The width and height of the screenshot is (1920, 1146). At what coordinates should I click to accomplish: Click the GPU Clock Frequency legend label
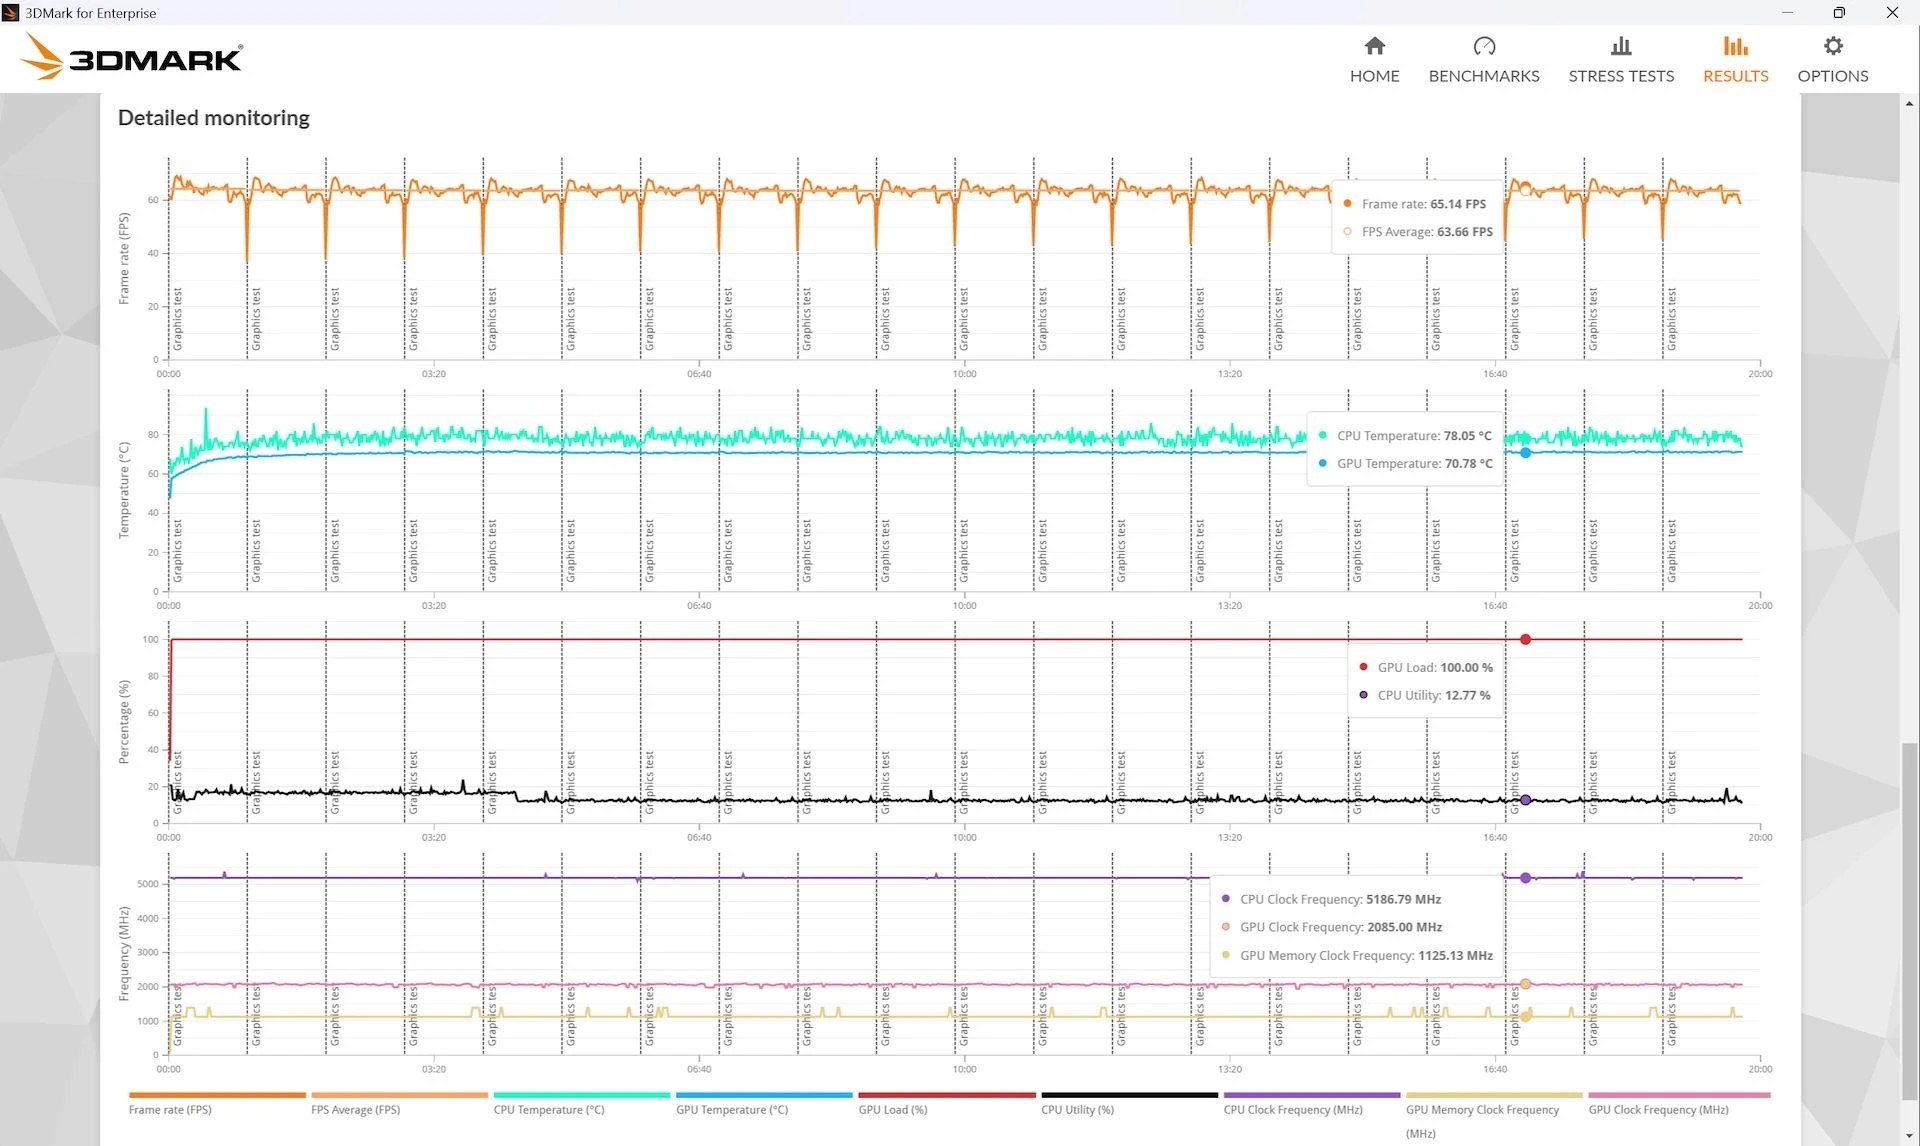[1658, 1109]
